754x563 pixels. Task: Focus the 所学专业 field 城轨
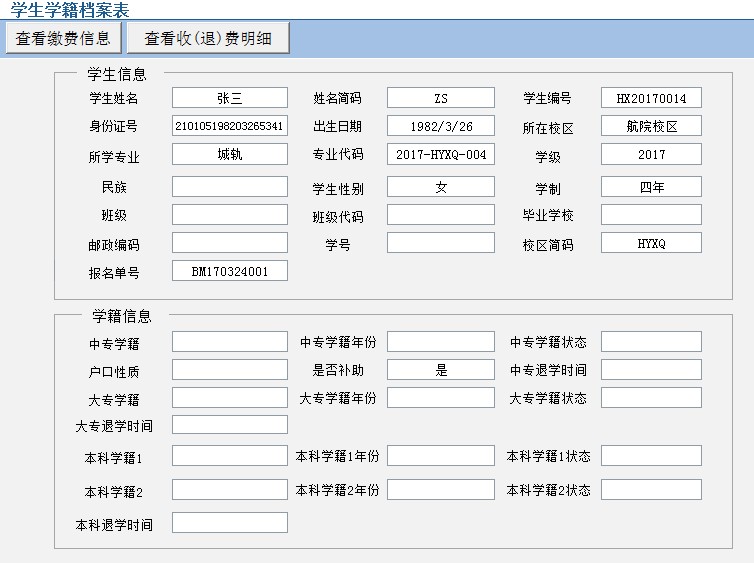230,154
